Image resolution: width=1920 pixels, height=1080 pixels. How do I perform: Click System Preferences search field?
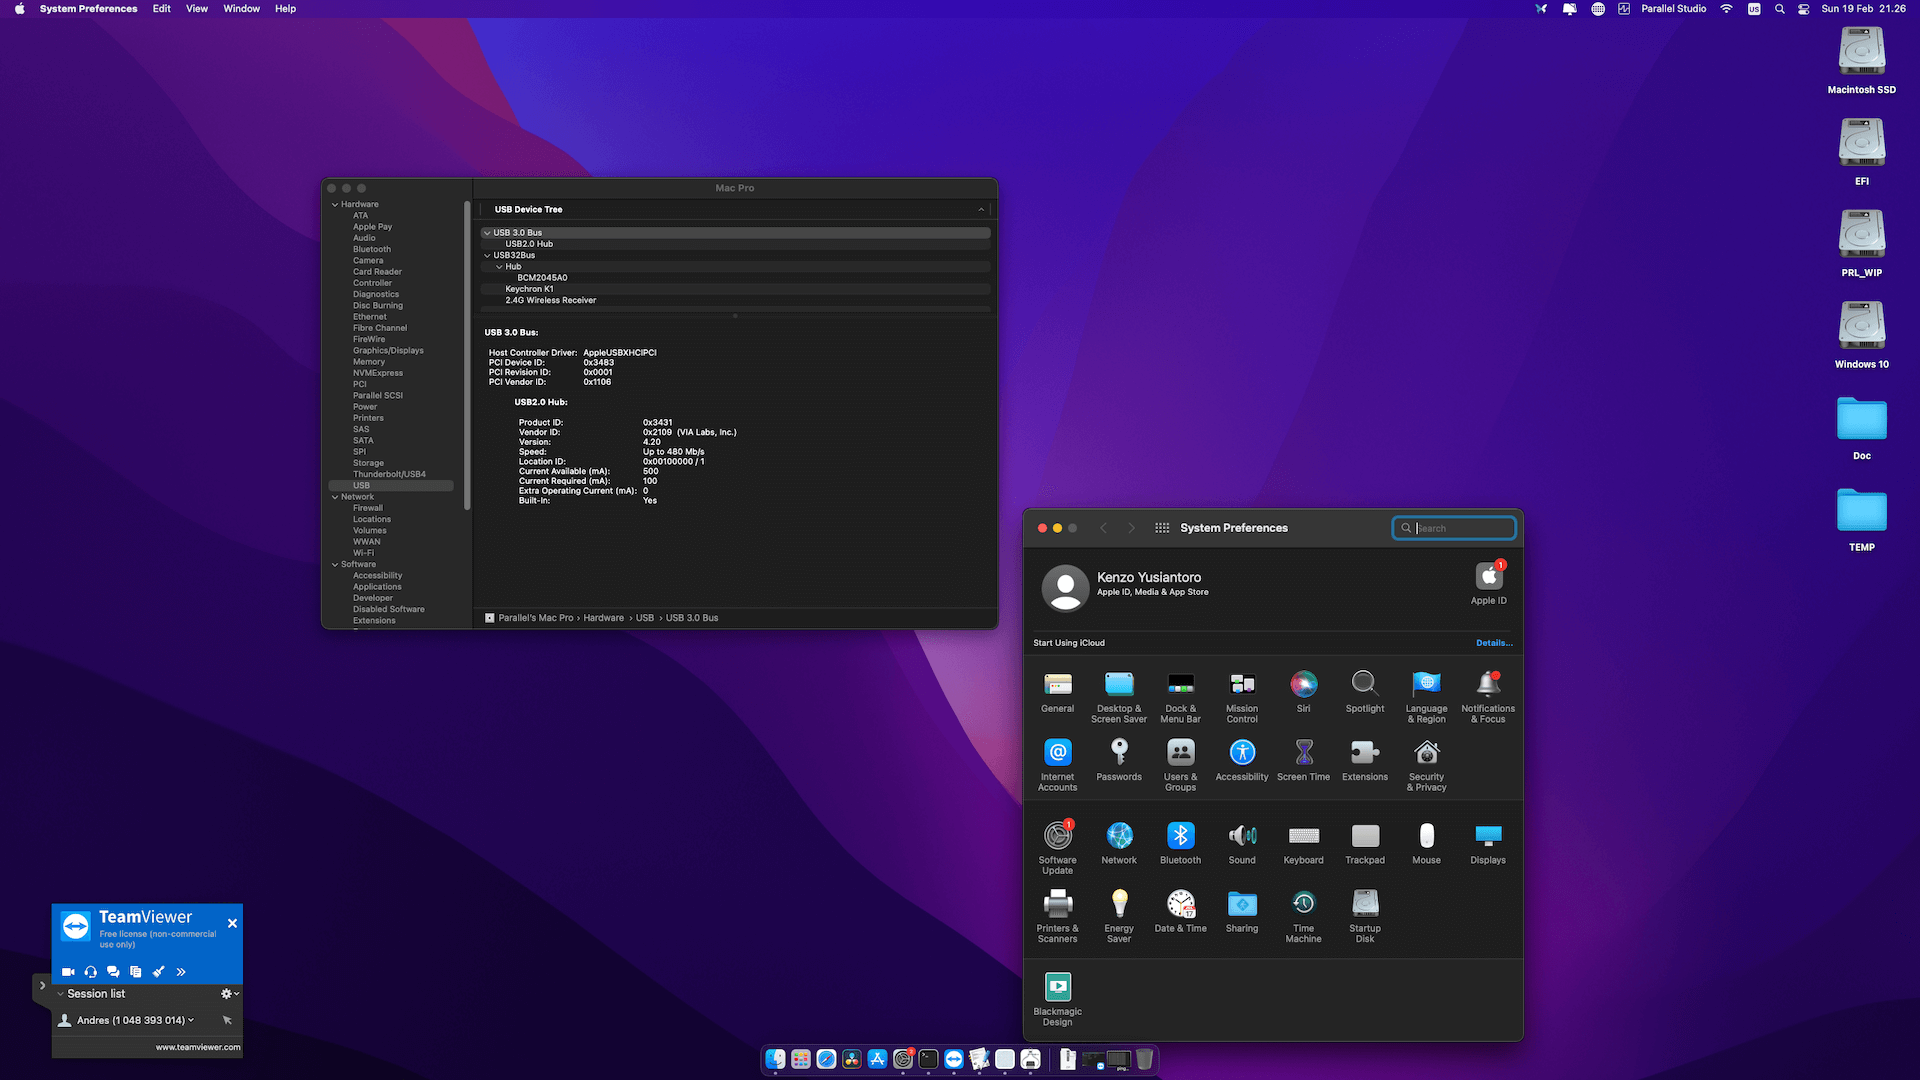click(x=1454, y=528)
